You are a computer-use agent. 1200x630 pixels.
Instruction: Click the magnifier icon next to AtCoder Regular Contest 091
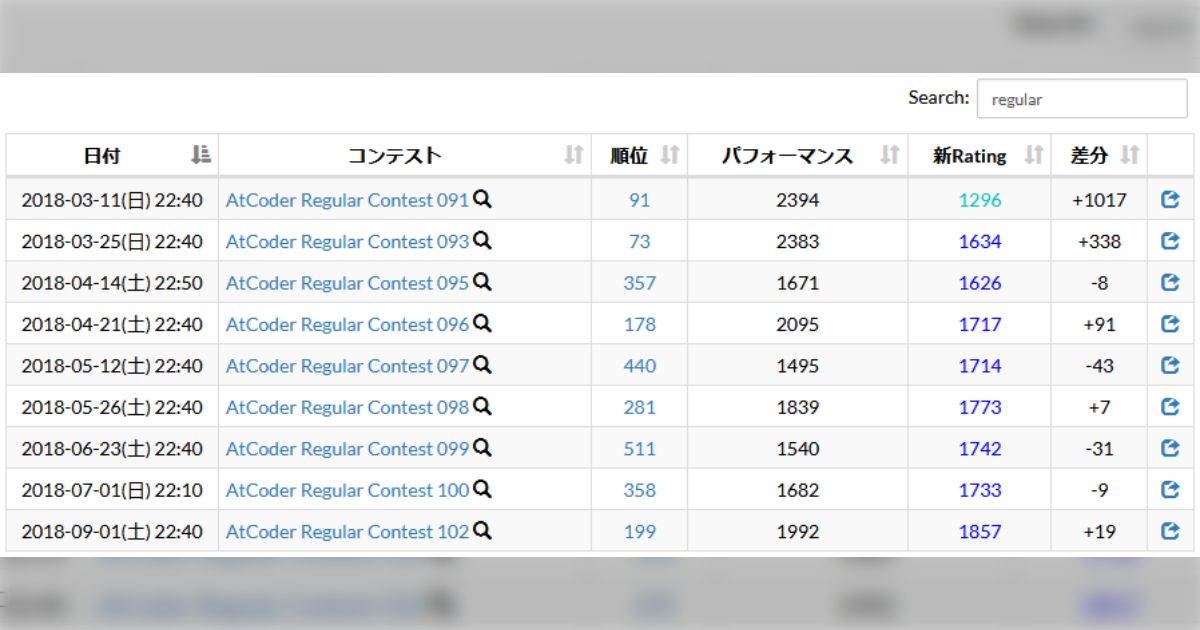pos(482,200)
